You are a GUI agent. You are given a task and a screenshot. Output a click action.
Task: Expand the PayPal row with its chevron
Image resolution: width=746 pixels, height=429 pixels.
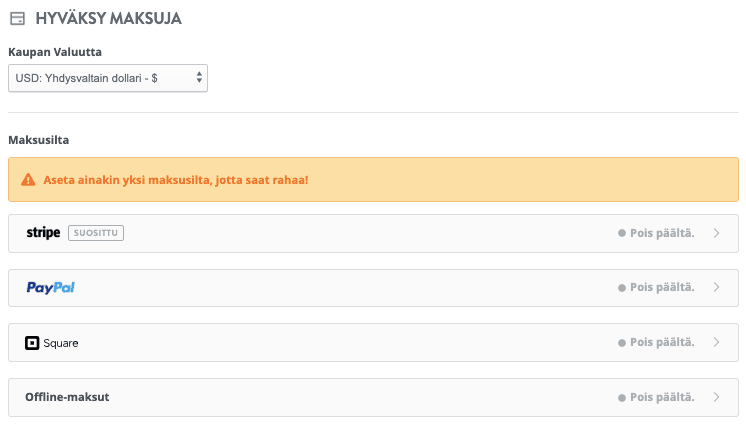(x=716, y=288)
